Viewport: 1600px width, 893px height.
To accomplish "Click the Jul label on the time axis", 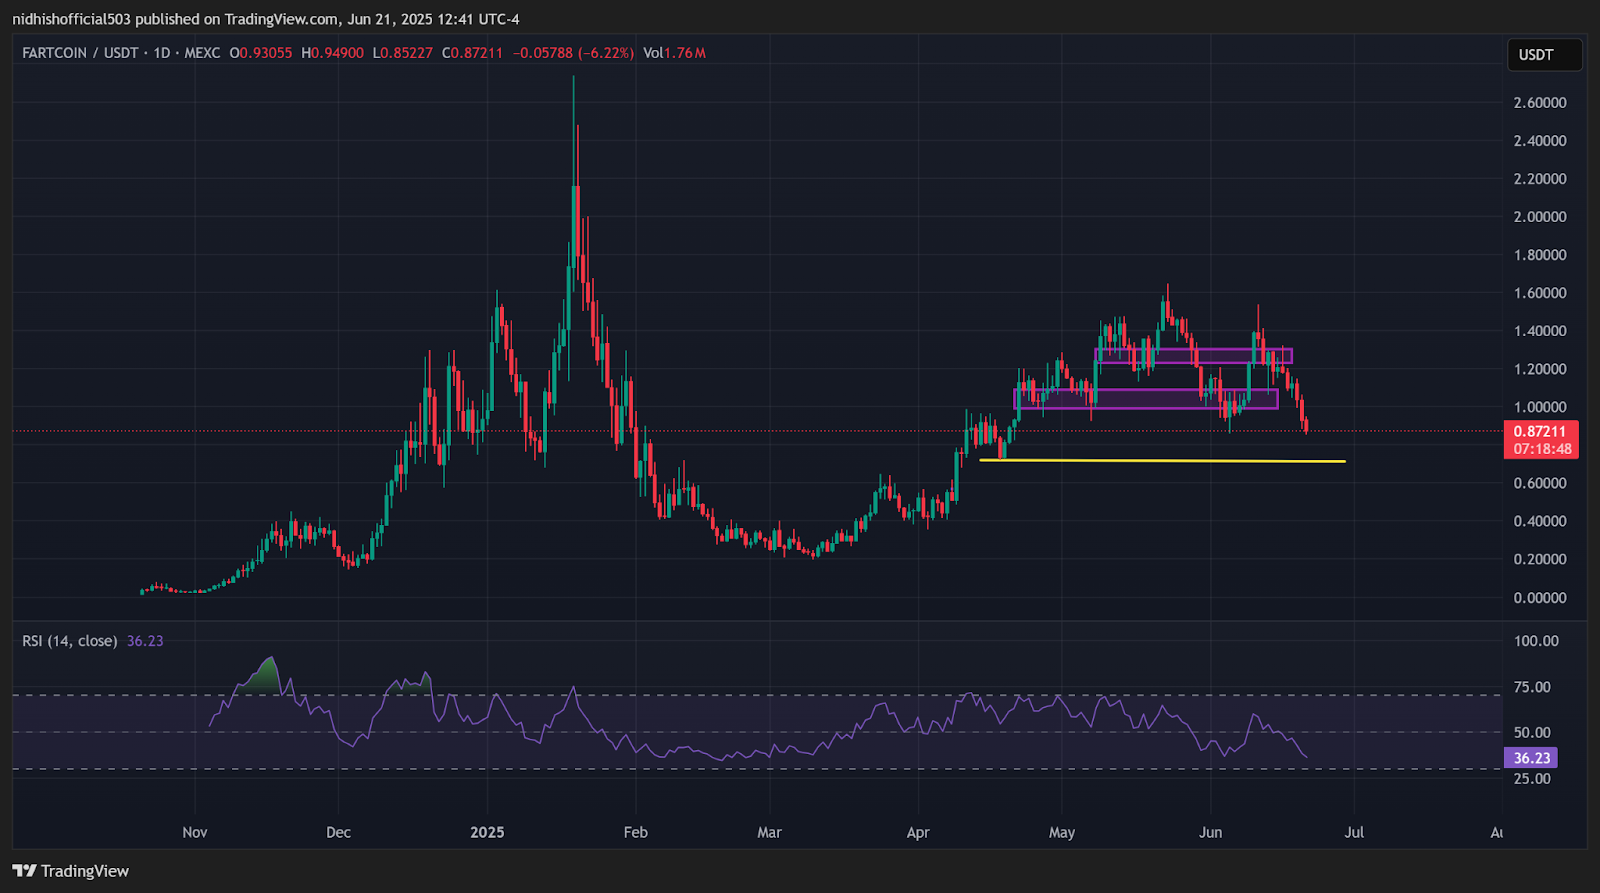I will [x=1354, y=832].
